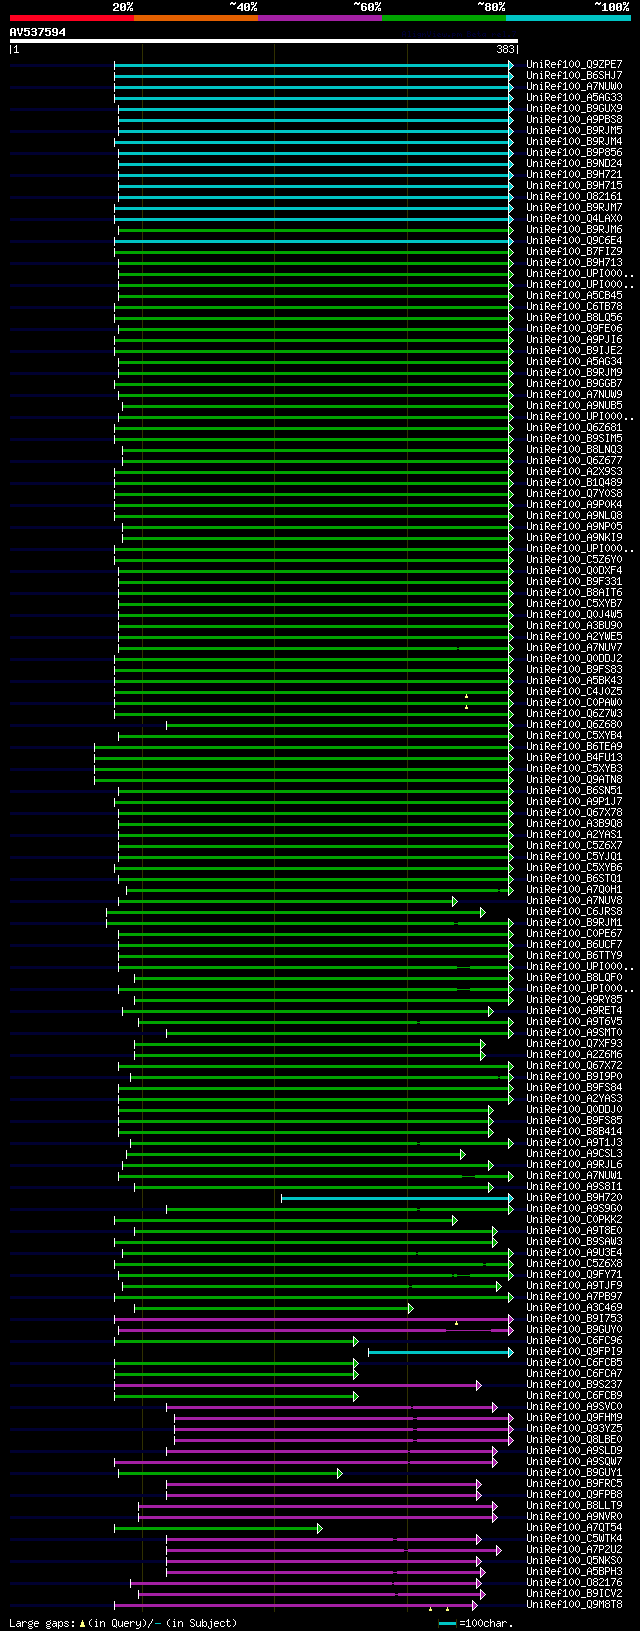This screenshot has width=640, height=1631.
Task: Click the UniRef100_Q9ATN8 label
Action: click(x=574, y=779)
